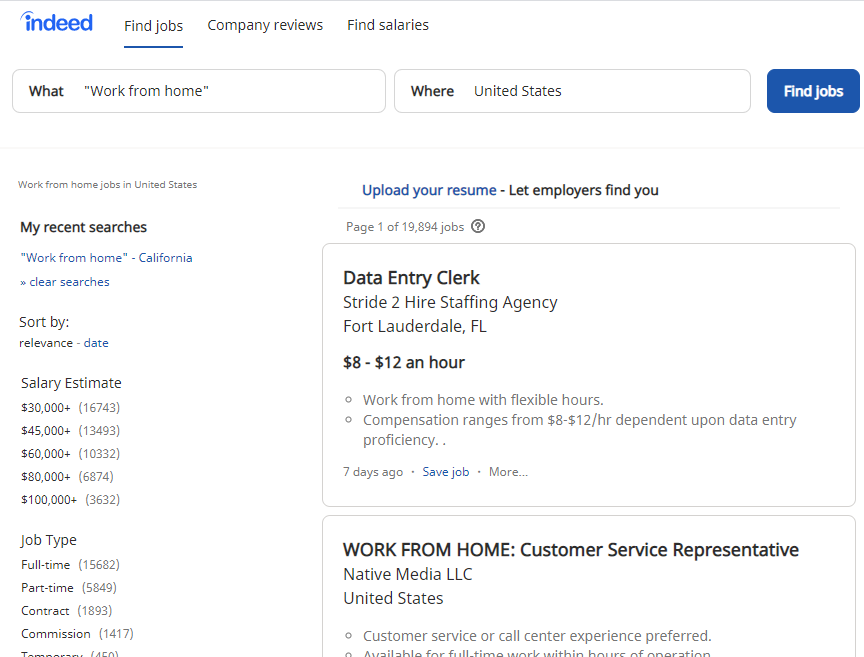Click the Job Type heading
The width and height of the screenshot is (864, 657).
click(x=48, y=540)
